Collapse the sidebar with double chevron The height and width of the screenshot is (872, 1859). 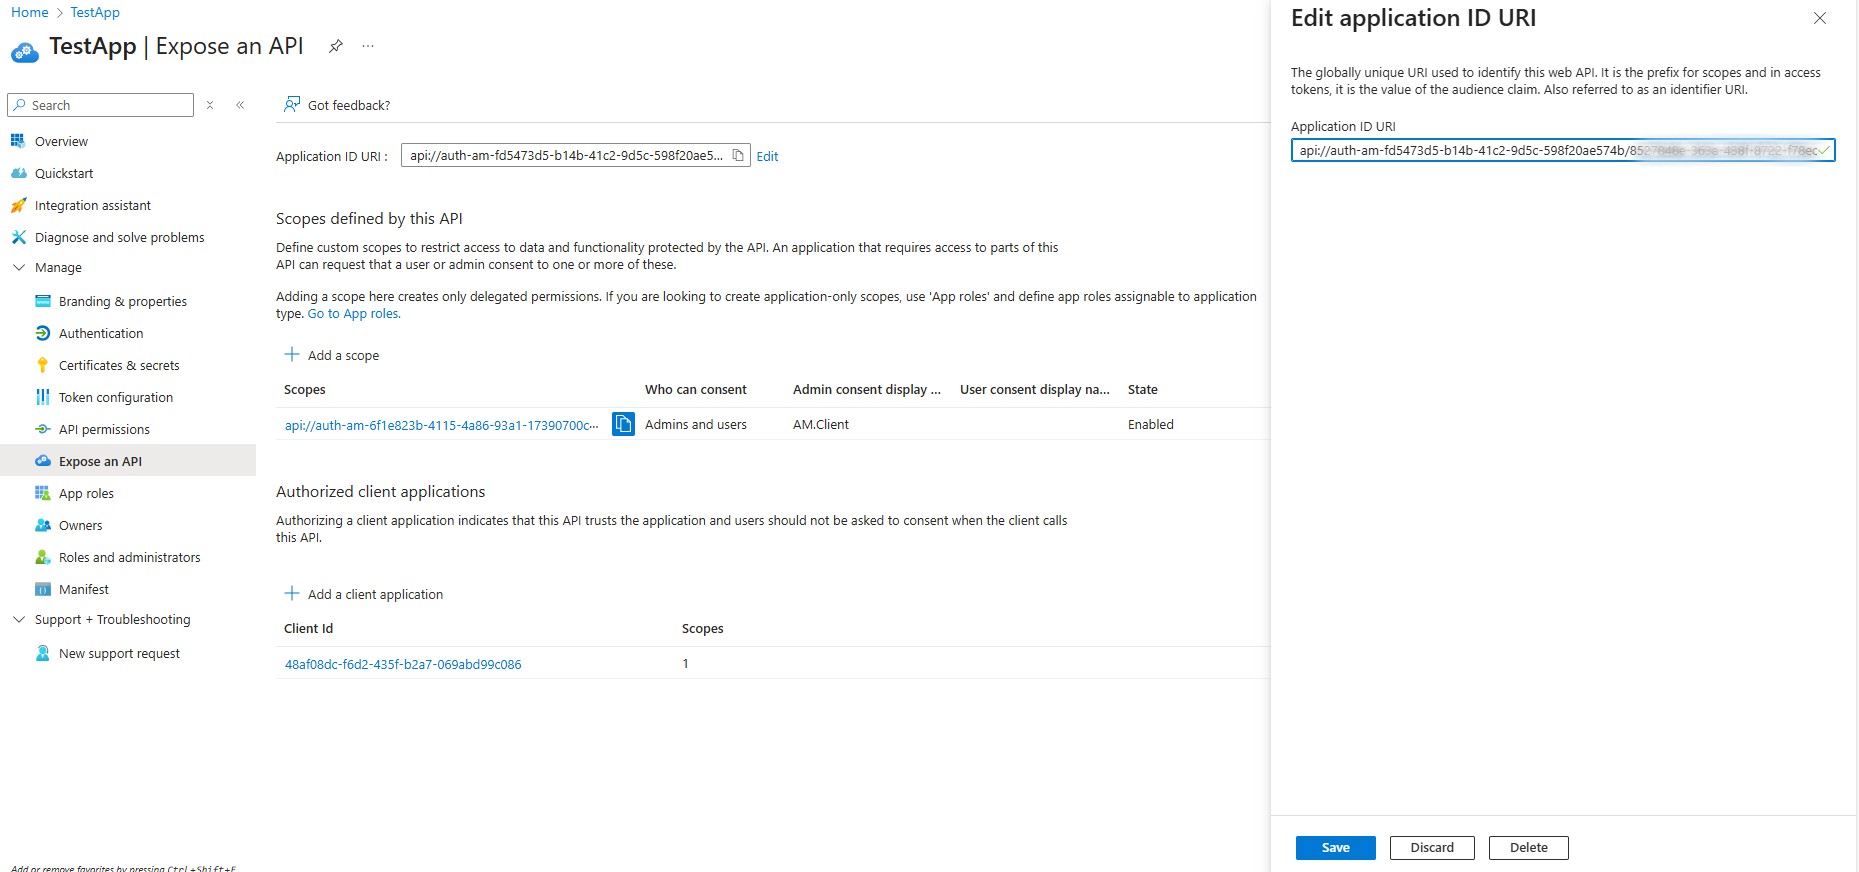tap(240, 105)
